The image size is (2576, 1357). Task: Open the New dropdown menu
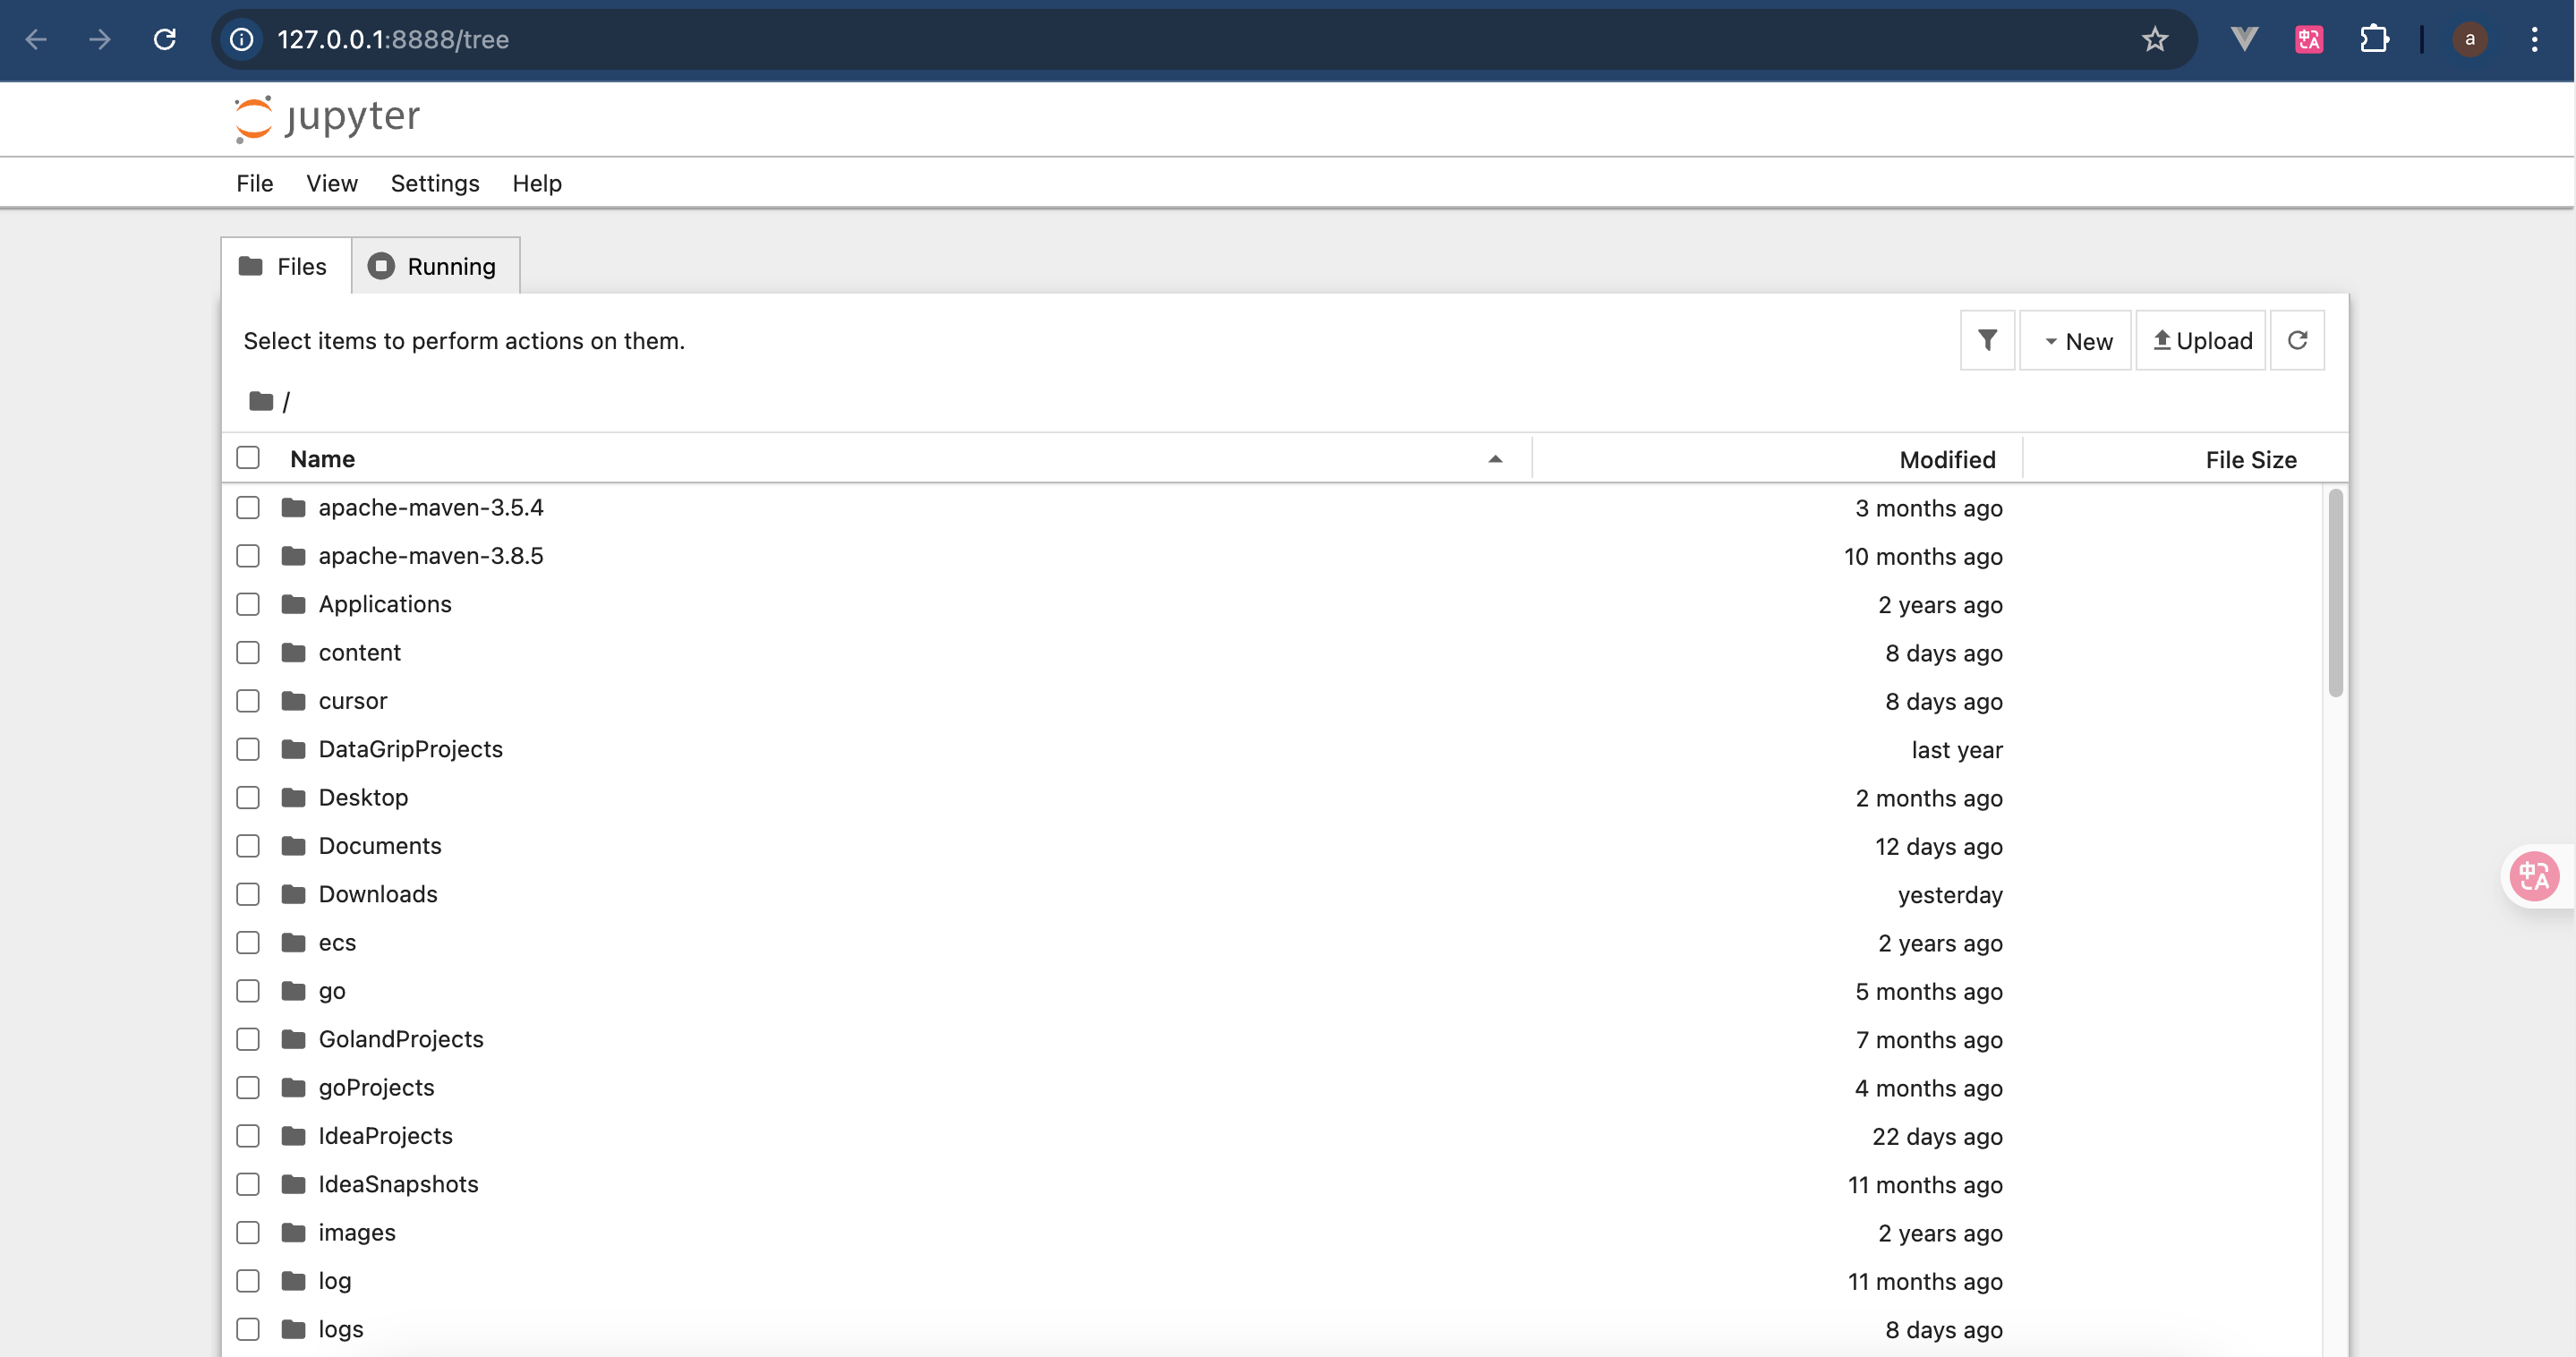tap(2076, 341)
